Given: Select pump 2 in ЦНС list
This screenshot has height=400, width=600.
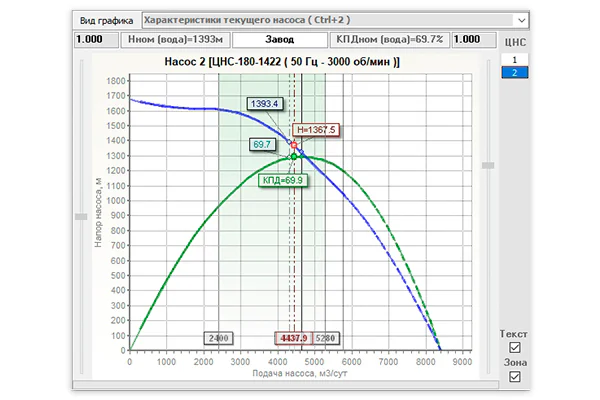Looking at the screenshot, I should coord(515,72).
